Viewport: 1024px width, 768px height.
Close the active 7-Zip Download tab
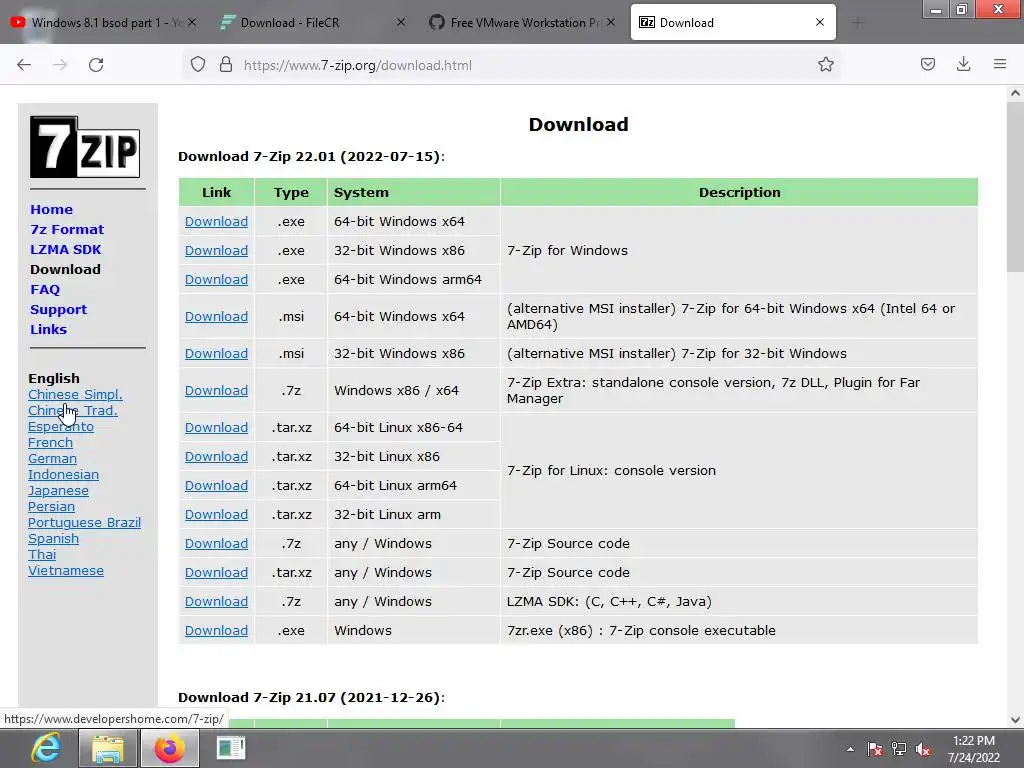click(x=820, y=22)
